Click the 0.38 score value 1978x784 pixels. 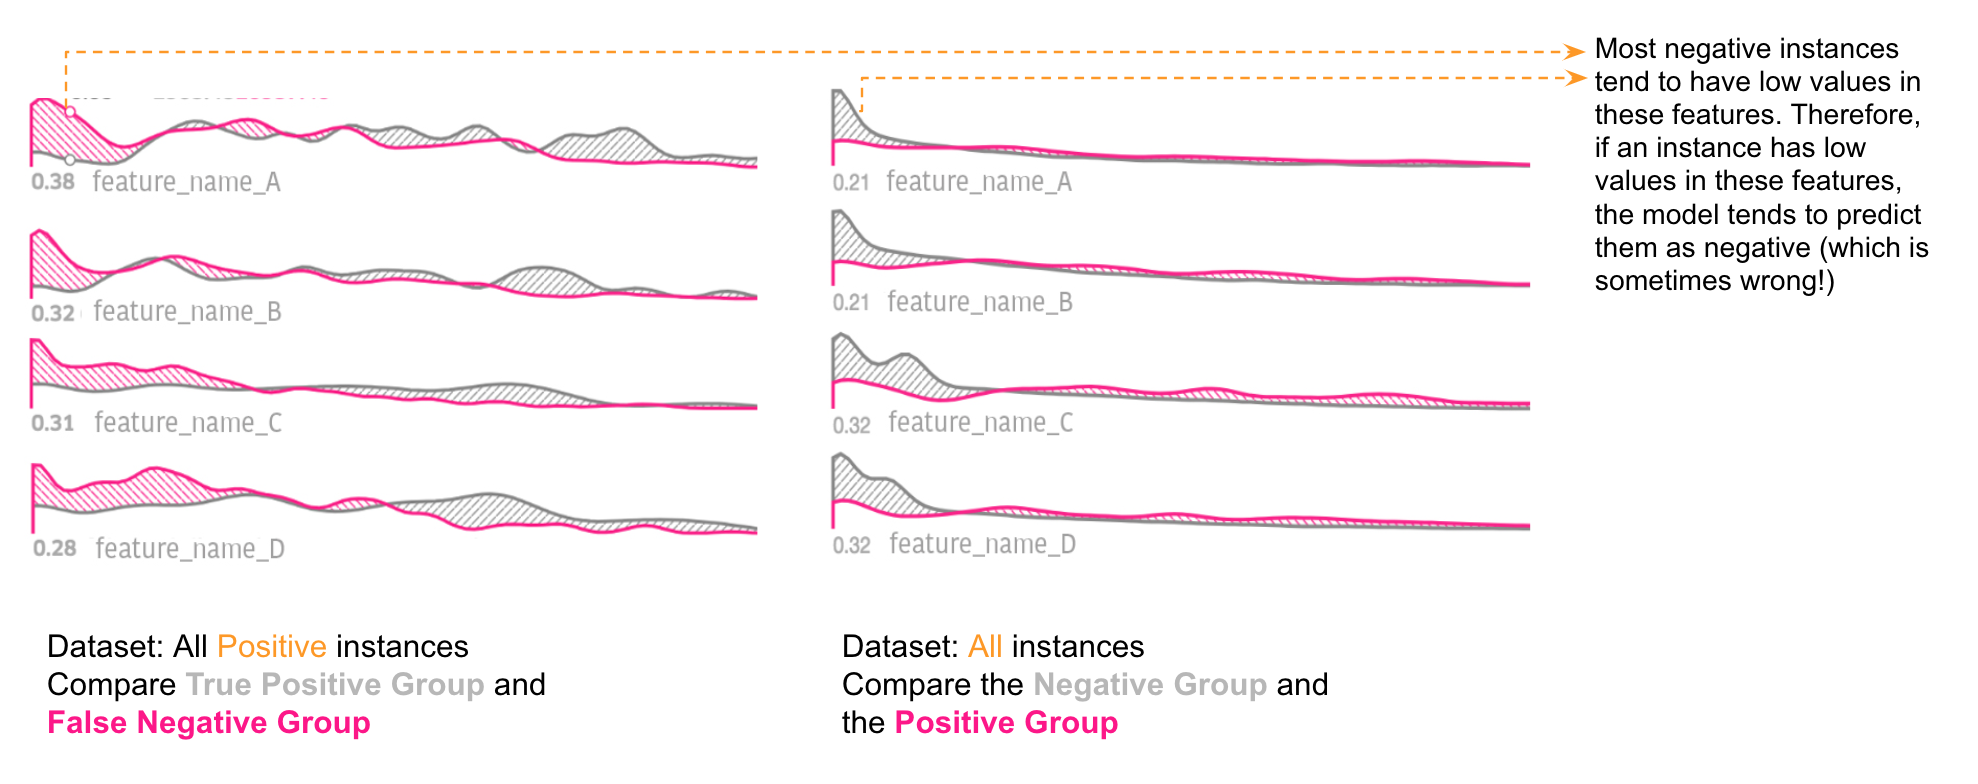click(x=53, y=182)
